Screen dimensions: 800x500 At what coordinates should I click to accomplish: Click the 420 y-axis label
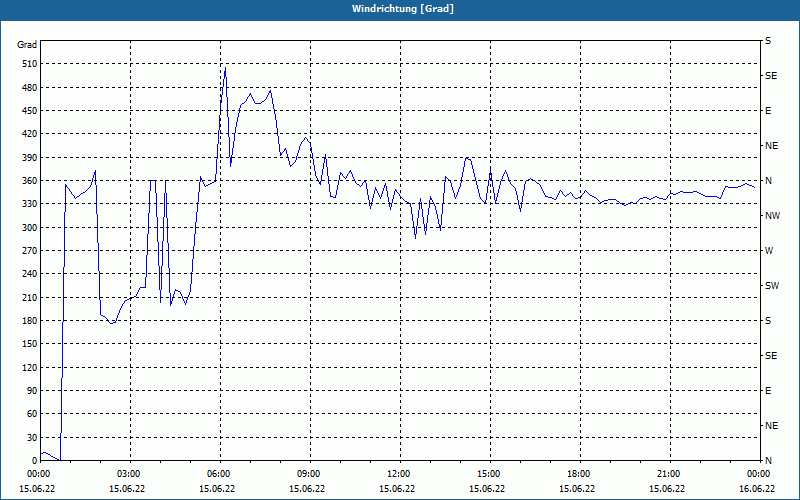click(x=29, y=134)
